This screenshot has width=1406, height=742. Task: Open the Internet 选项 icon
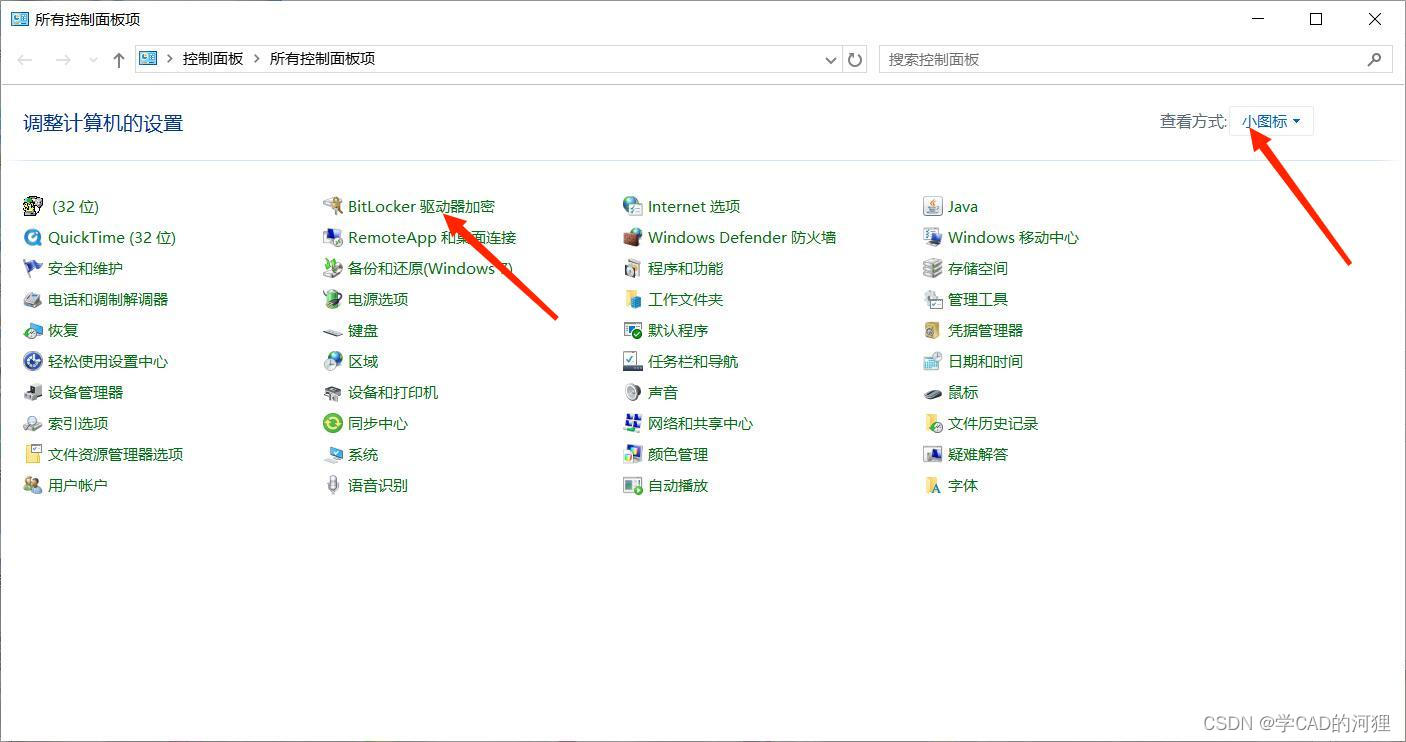633,206
